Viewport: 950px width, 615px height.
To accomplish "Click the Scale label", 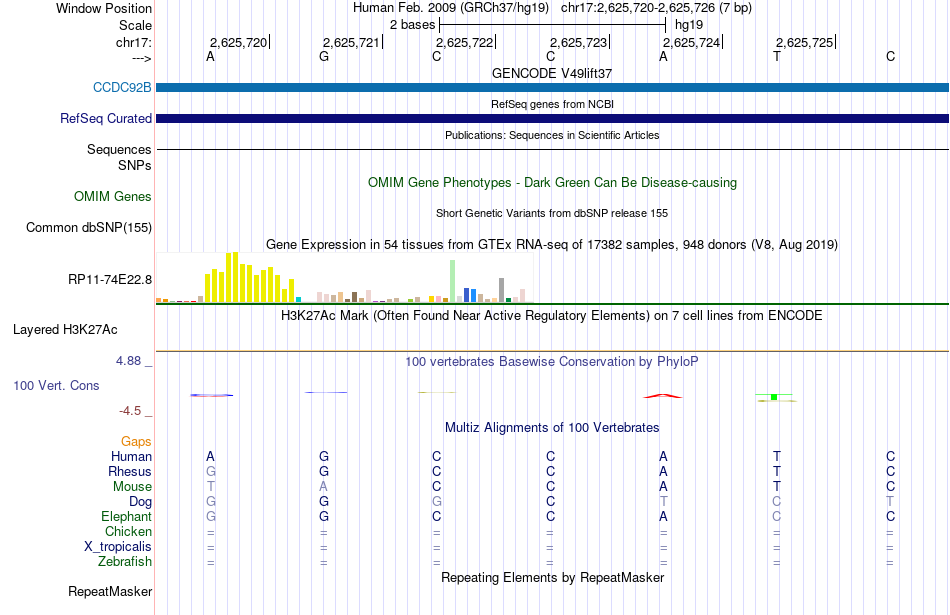I will (x=135, y=25).
